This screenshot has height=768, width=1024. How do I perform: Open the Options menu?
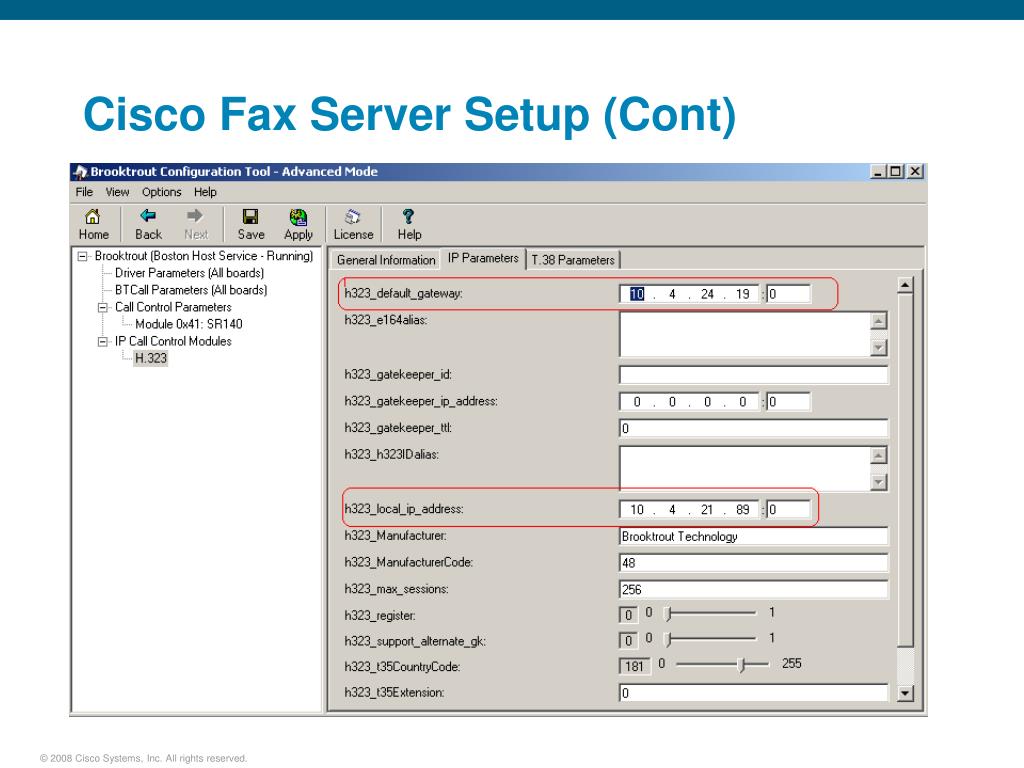click(x=161, y=192)
